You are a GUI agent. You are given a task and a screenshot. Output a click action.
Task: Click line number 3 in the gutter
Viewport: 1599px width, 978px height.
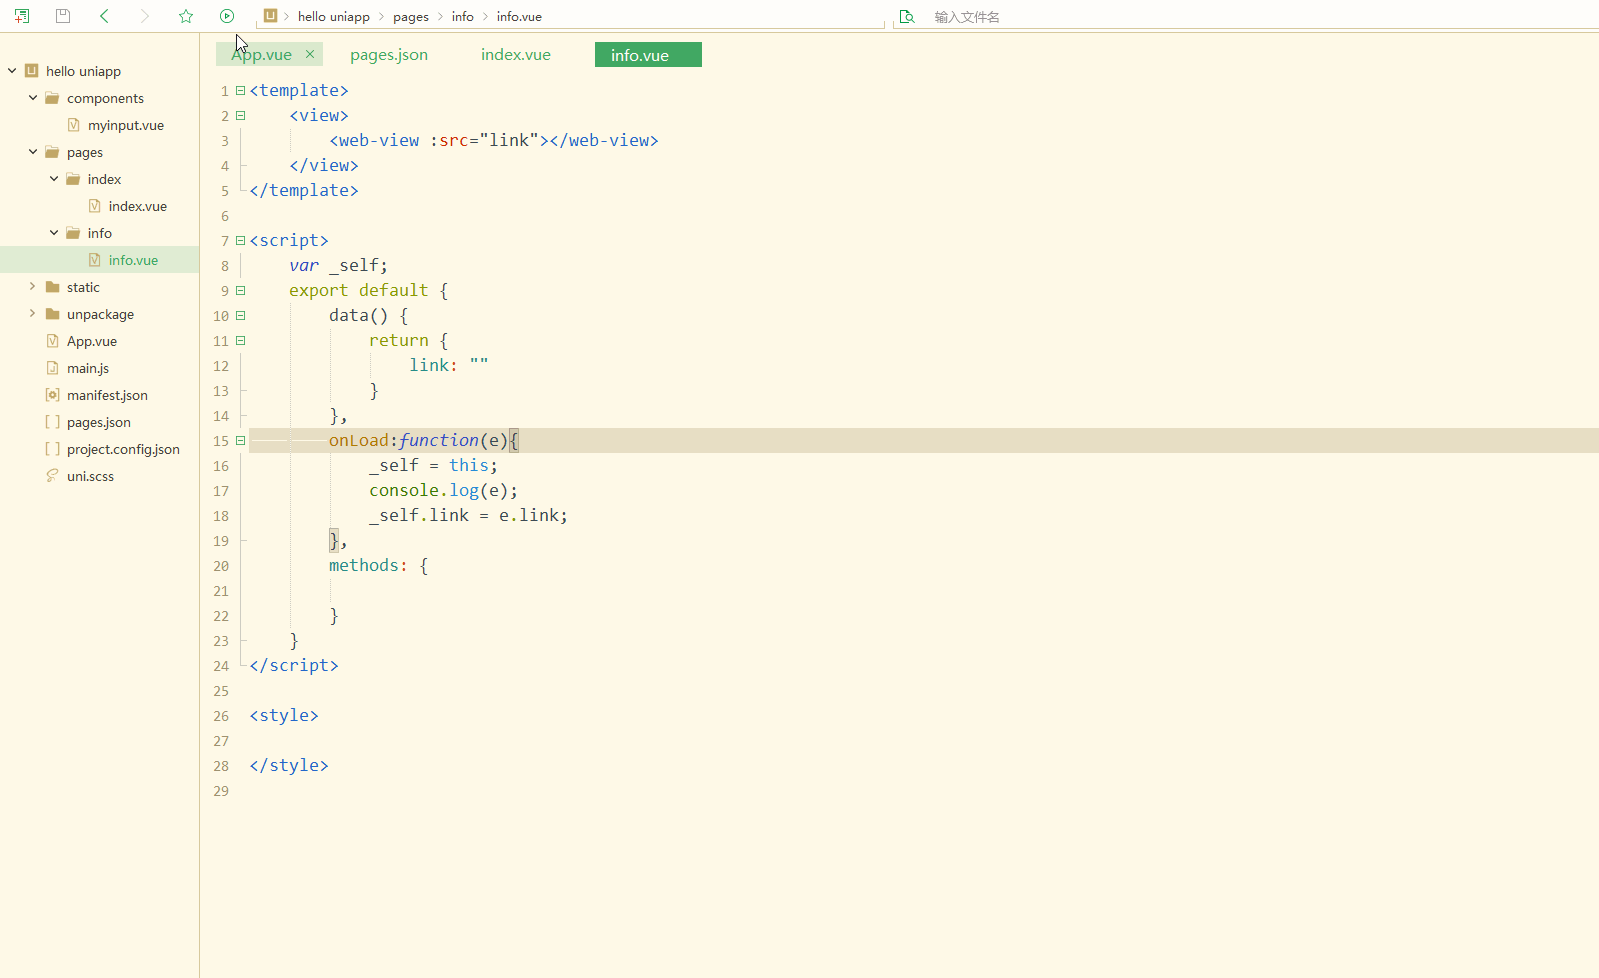(225, 141)
